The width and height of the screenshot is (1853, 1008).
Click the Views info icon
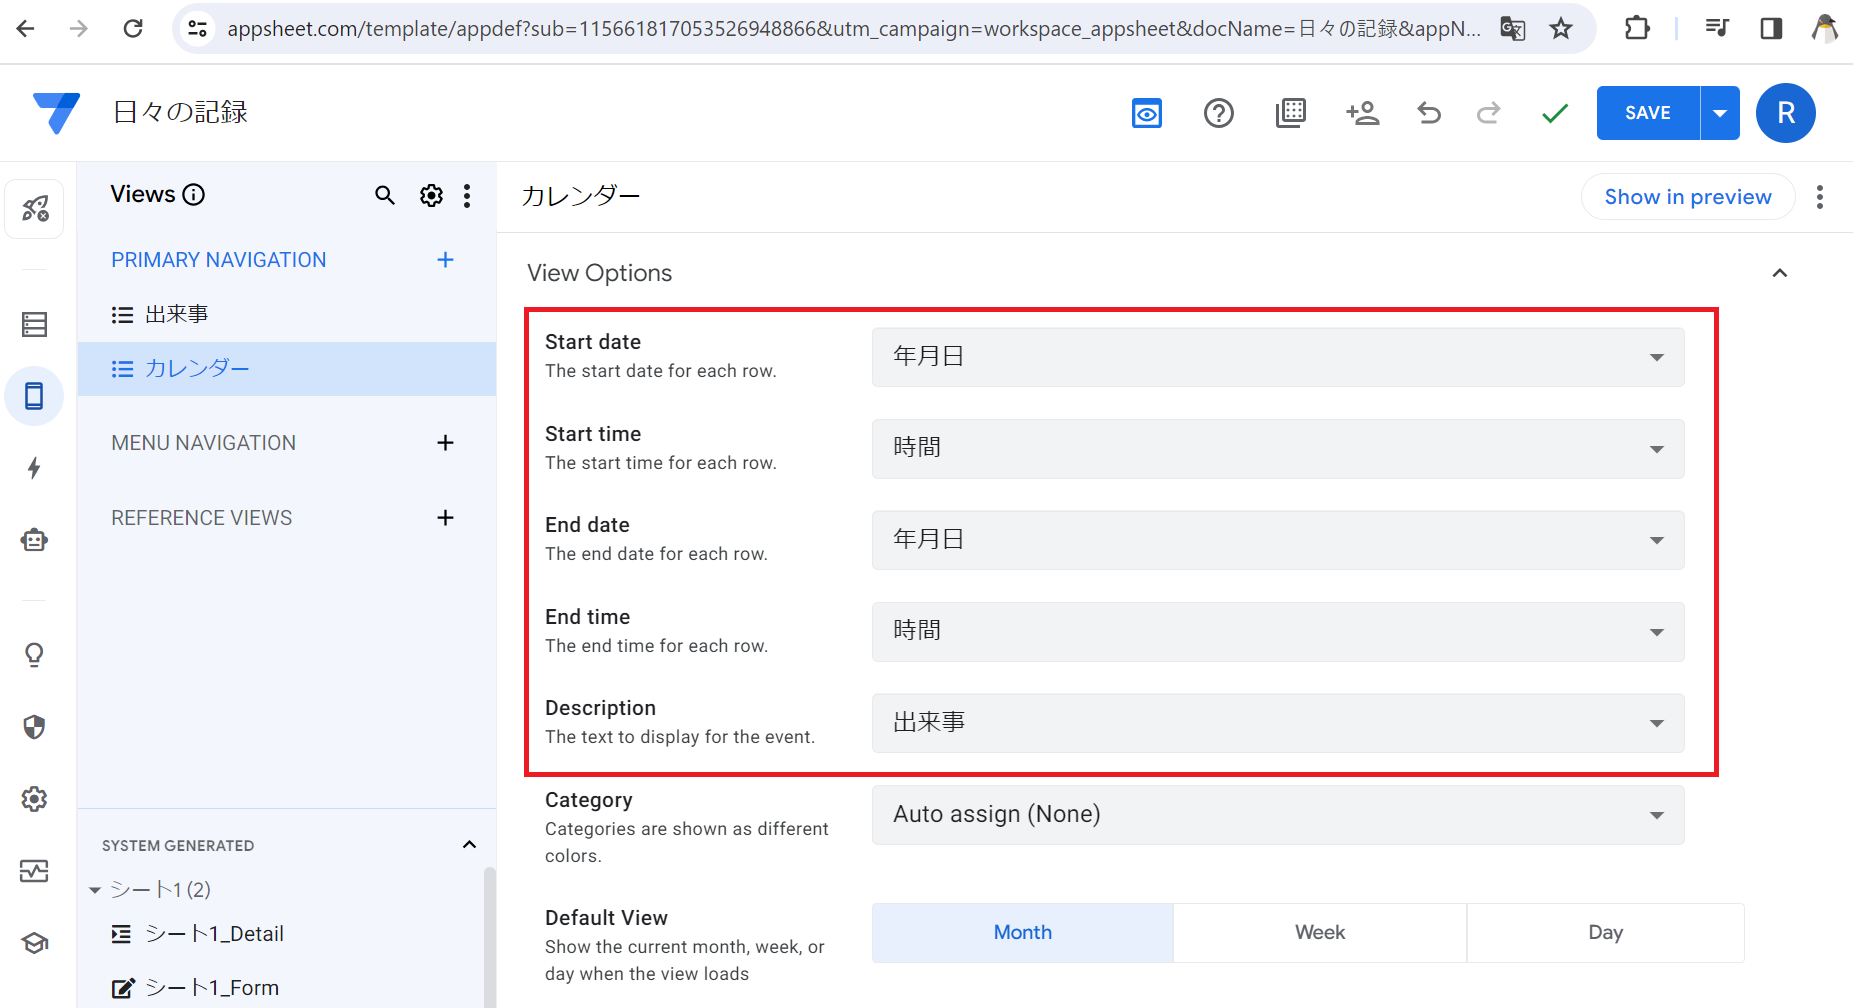tap(194, 195)
